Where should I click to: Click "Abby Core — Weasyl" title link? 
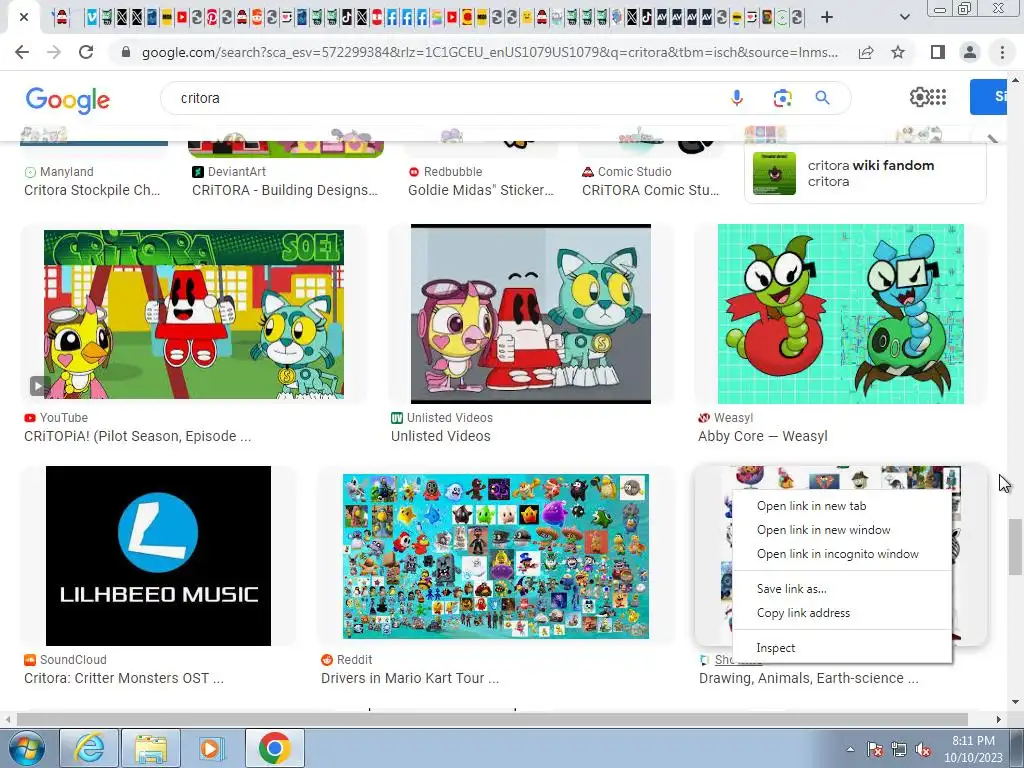coord(763,436)
